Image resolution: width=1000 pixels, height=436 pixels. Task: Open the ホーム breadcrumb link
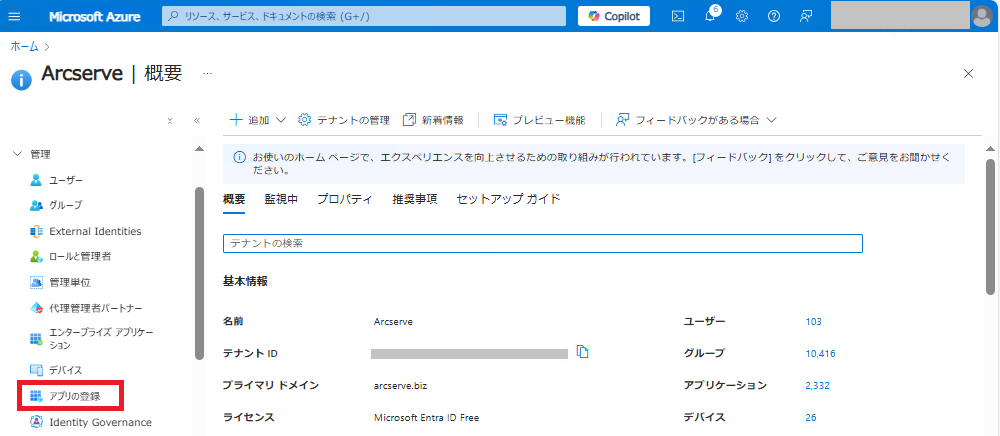click(24, 47)
